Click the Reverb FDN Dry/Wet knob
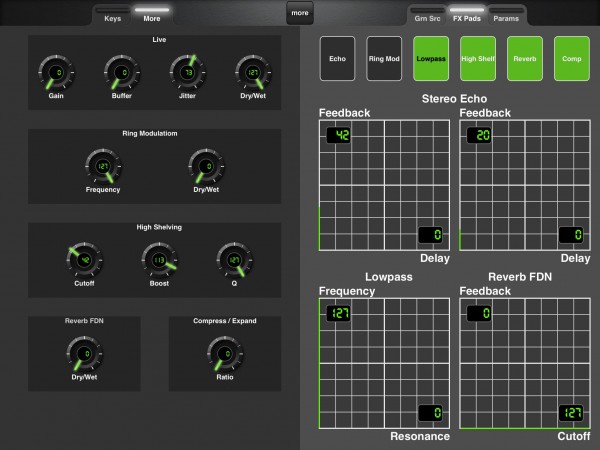The image size is (600, 450). 84,354
